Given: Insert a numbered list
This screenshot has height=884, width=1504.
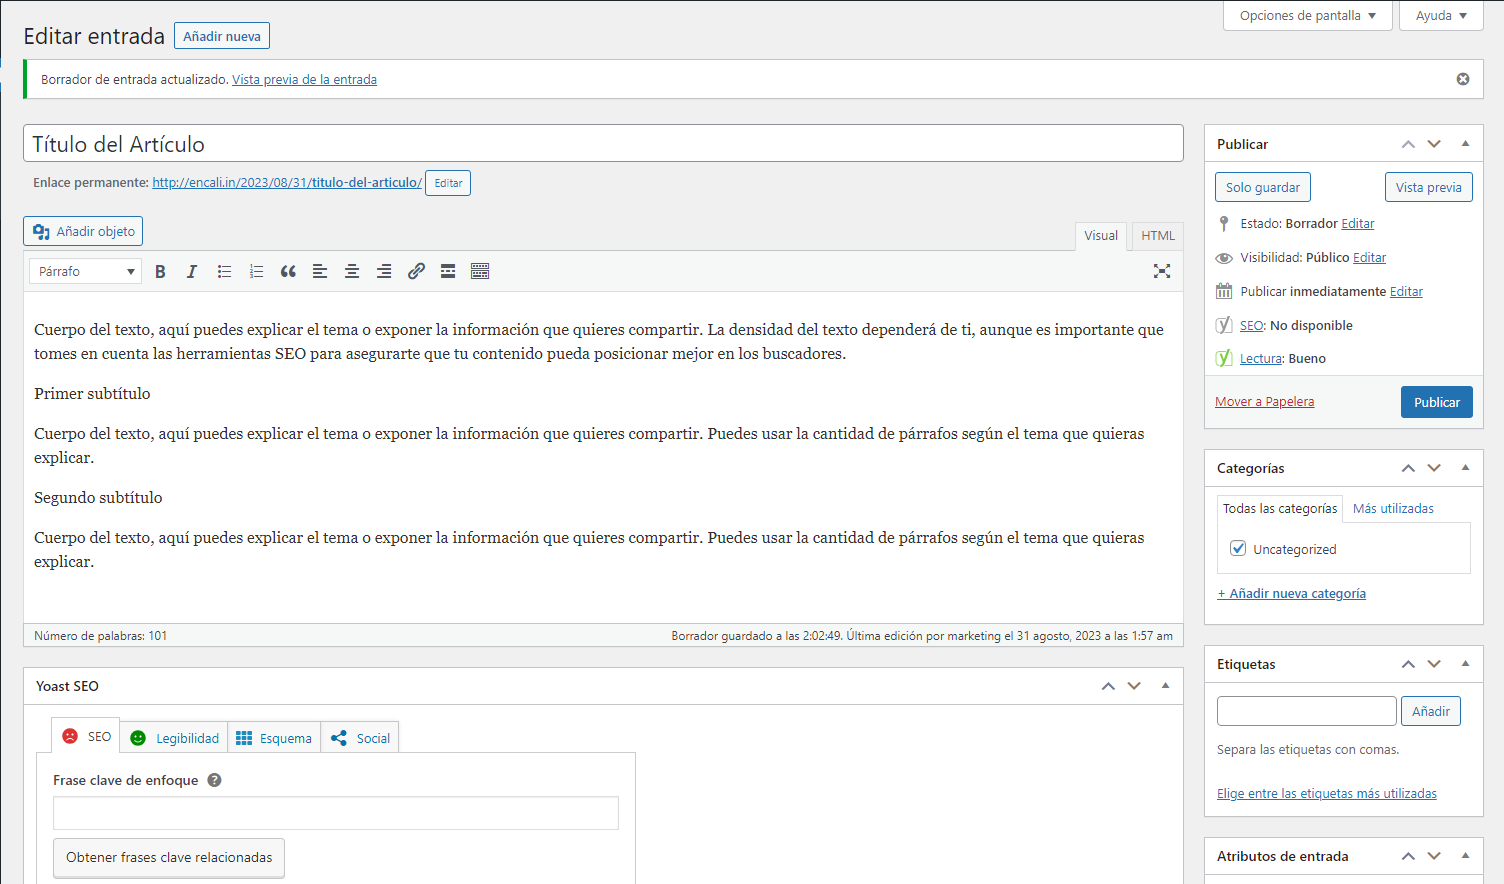Looking at the screenshot, I should tap(256, 271).
